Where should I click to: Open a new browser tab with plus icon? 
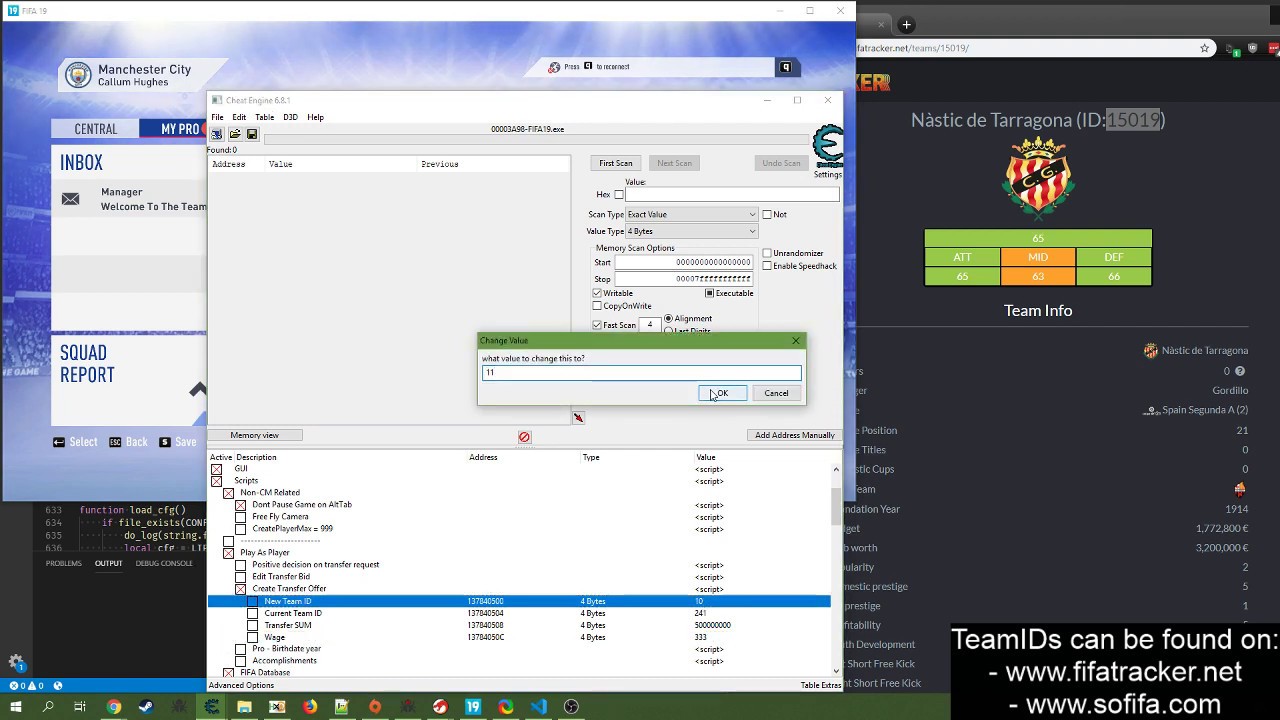tap(906, 25)
